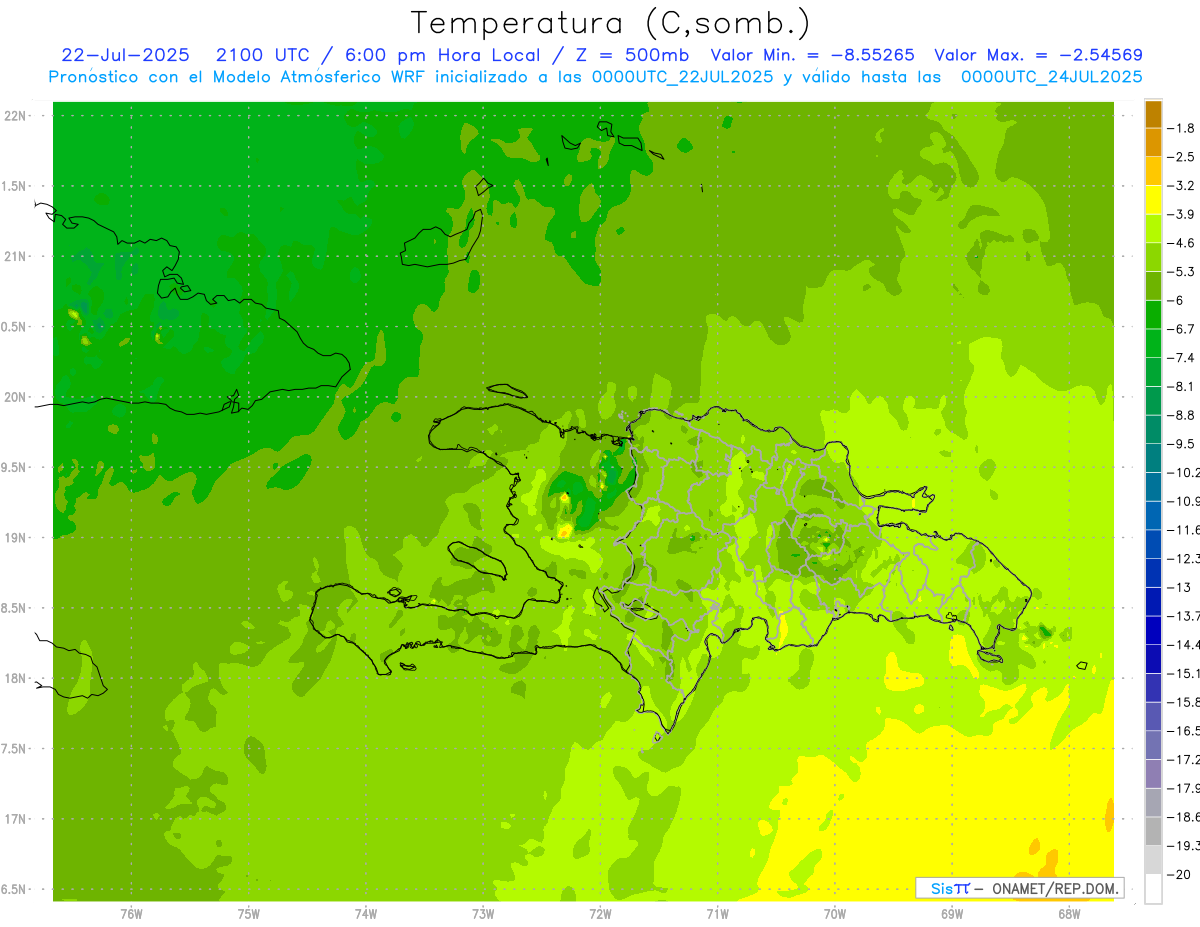Click the -6.7 colorbar value
The width and height of the screenshot is (1200, 927).
[1181, 329]
